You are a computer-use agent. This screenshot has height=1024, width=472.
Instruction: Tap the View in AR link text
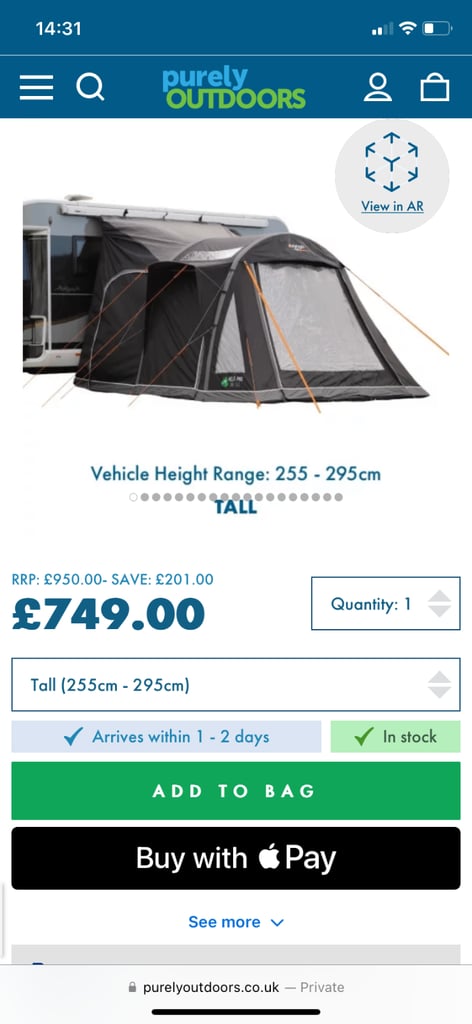[x=392, y=206]
